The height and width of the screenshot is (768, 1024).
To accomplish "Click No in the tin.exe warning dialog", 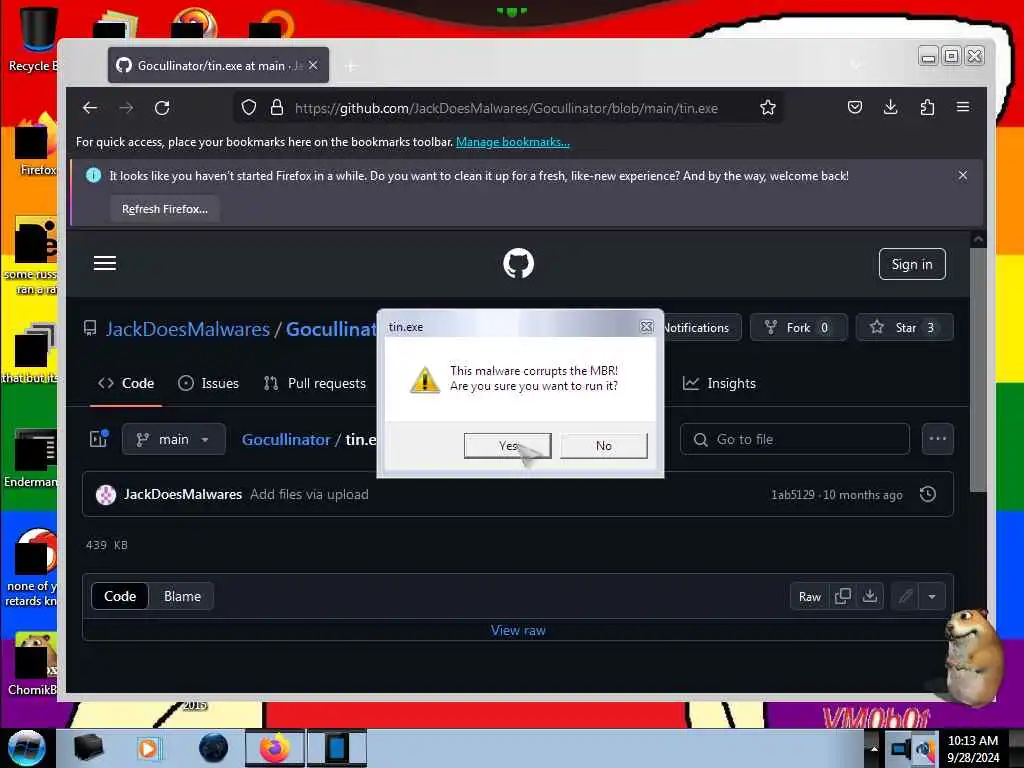I will pyautogui.click(x=603, y=445).
